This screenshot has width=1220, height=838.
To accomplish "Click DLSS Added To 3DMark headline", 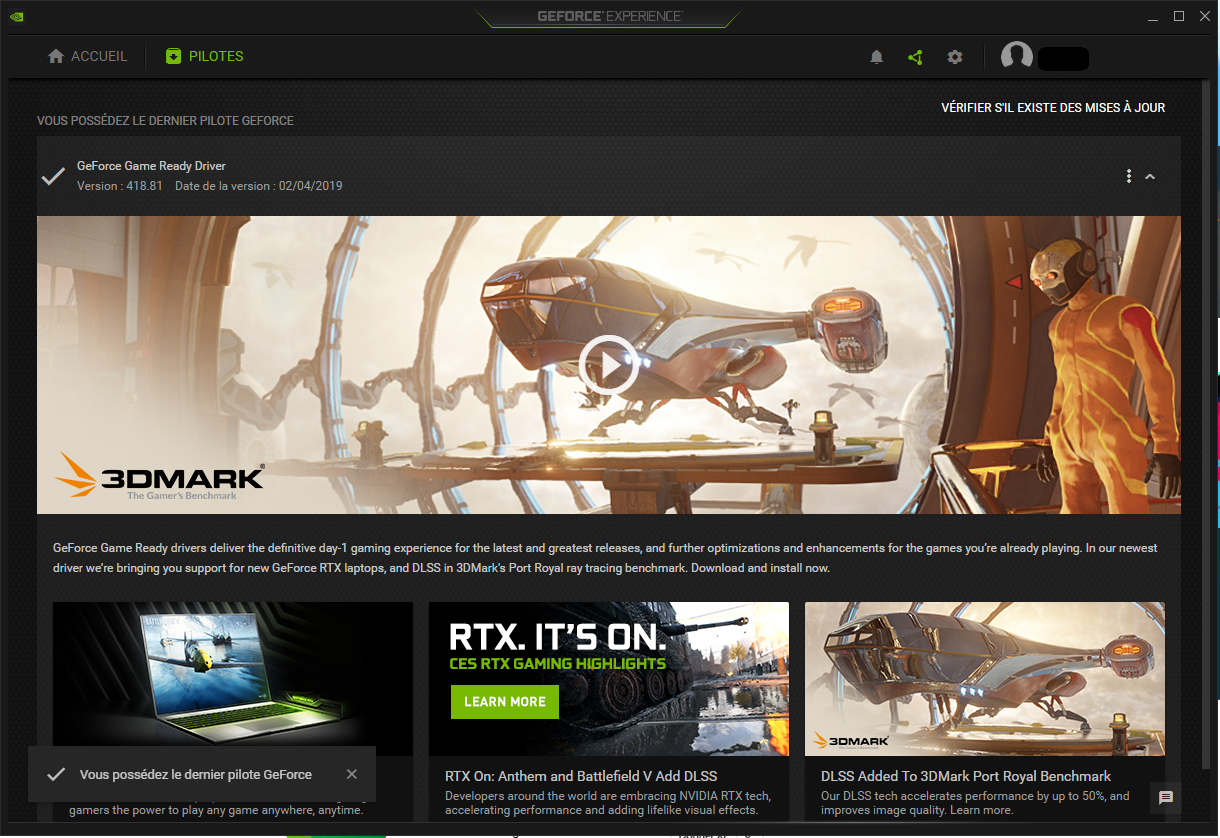I will pyautogui.click(x=966, y=776).
